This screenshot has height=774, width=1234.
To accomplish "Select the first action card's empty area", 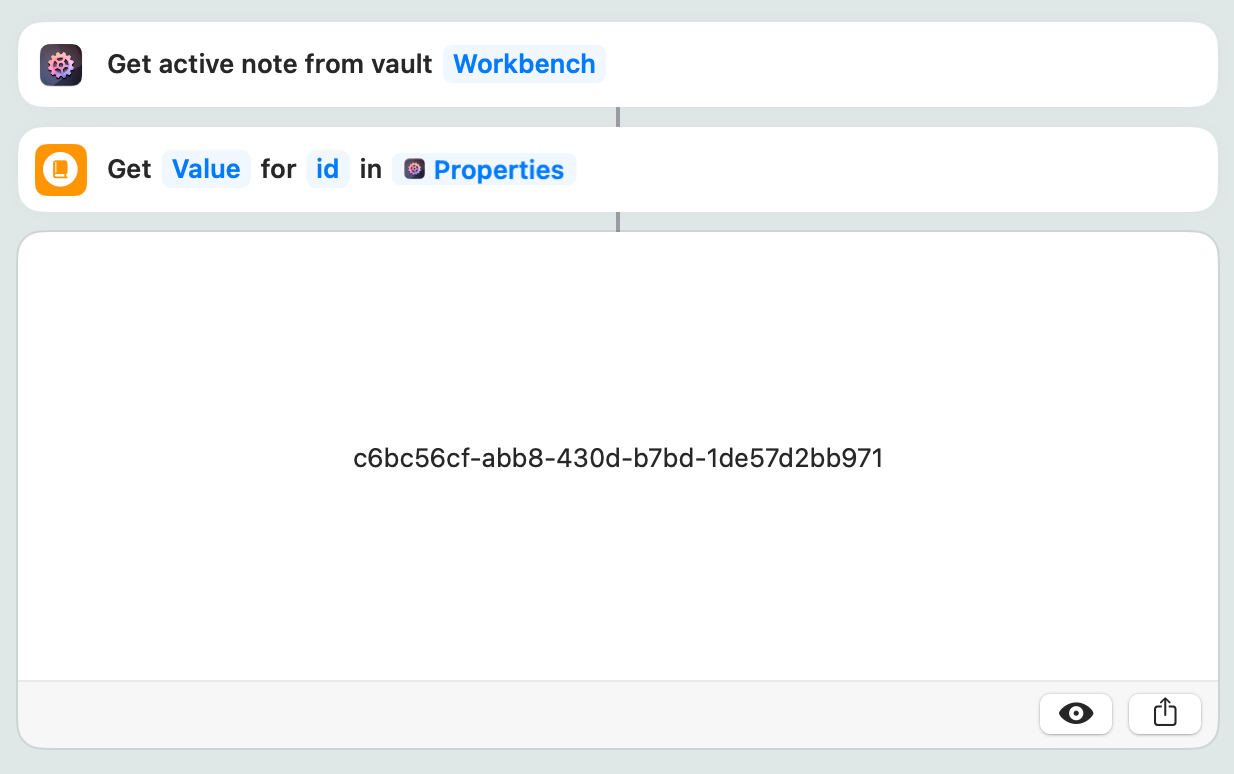I will [x=900, y=65].
